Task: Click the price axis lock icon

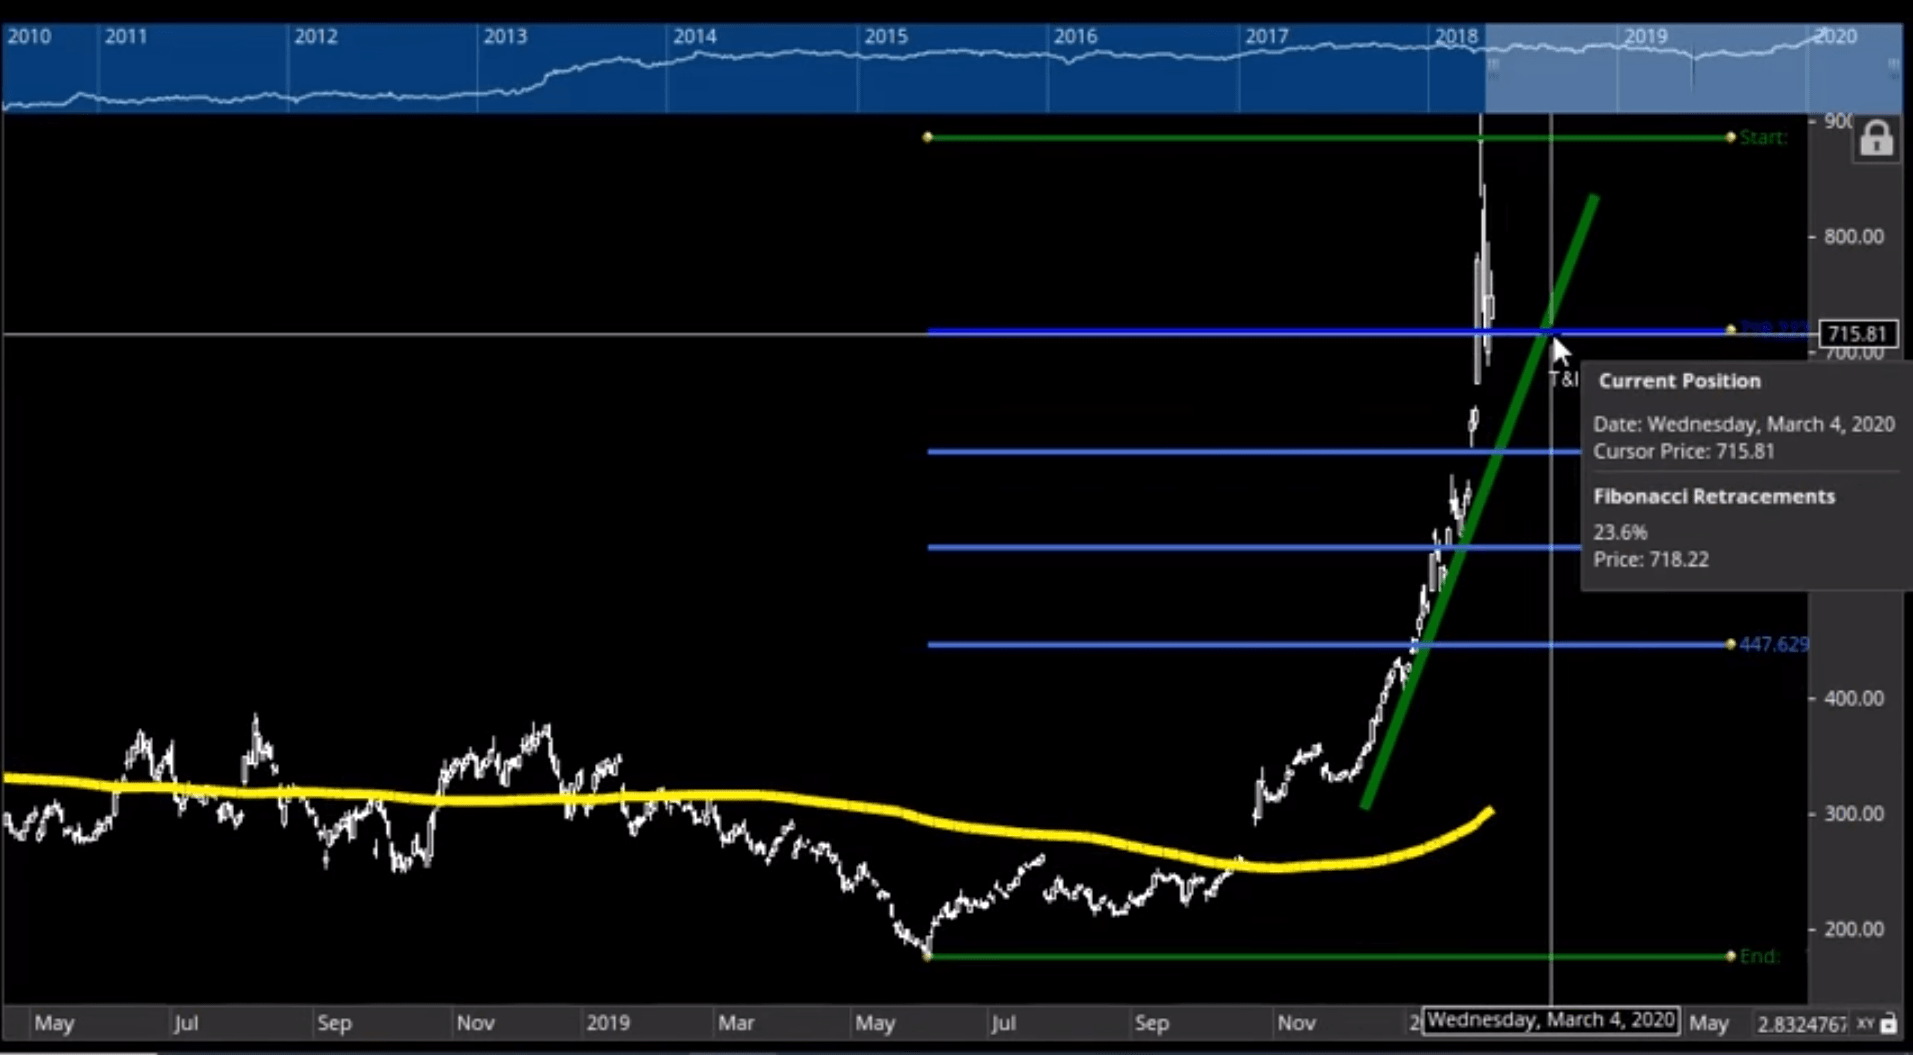Action: tap(1876, 138)
